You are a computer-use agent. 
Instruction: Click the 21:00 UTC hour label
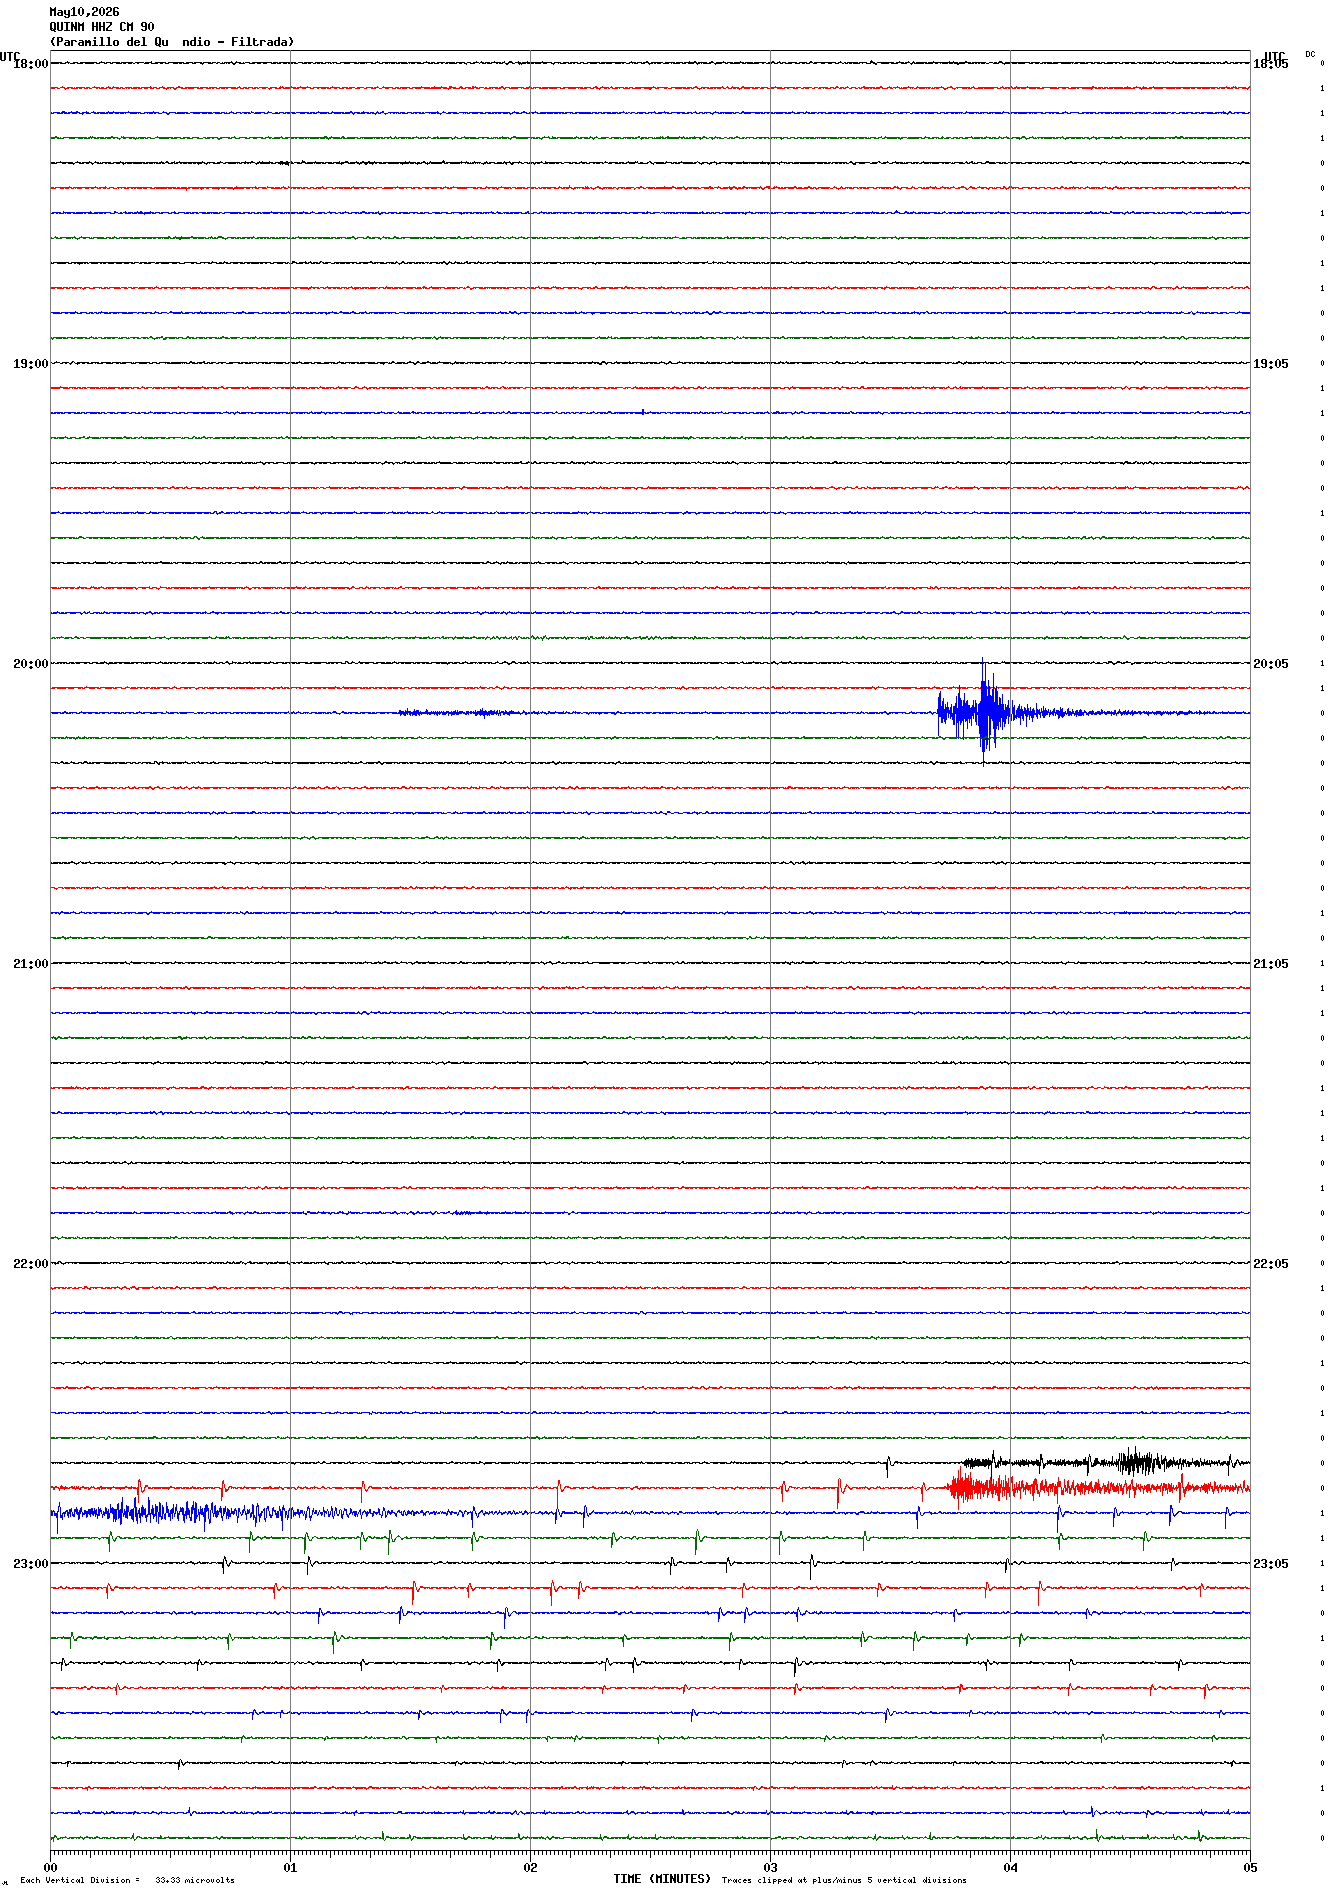[x=30, y=964]
